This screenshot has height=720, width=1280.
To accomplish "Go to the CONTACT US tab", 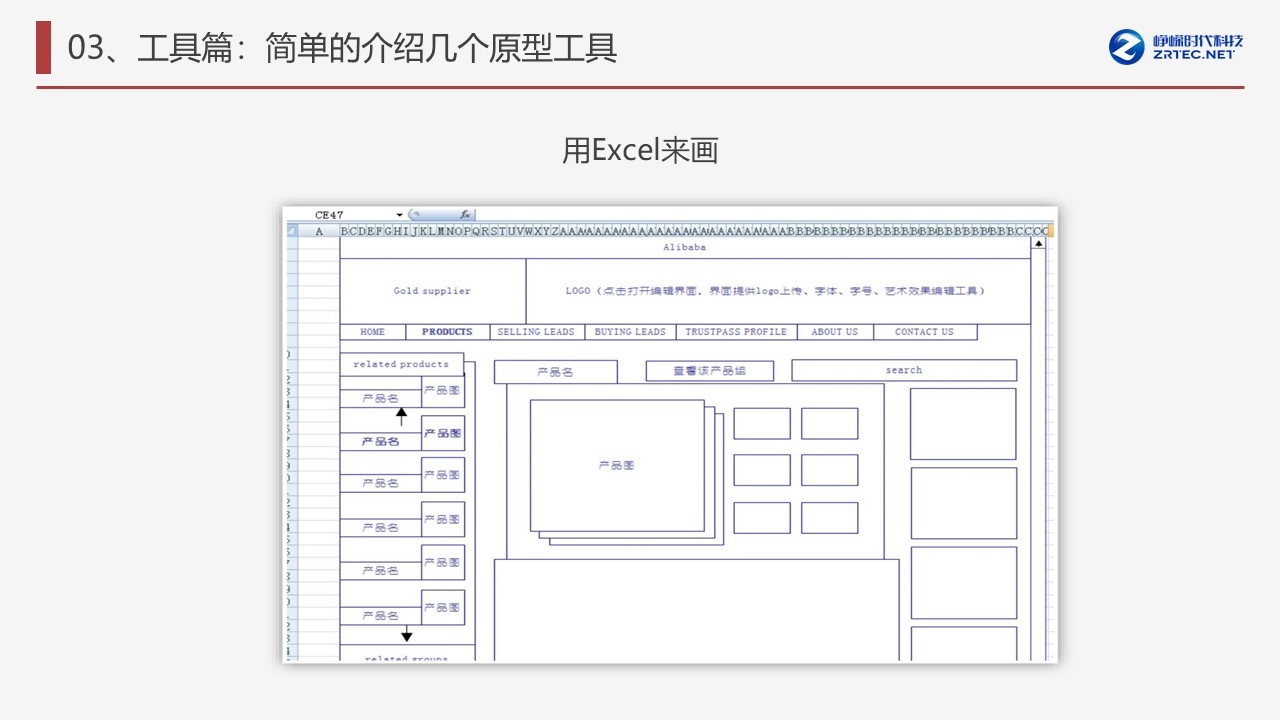I will pyautogui.click(x=924, y=332).
